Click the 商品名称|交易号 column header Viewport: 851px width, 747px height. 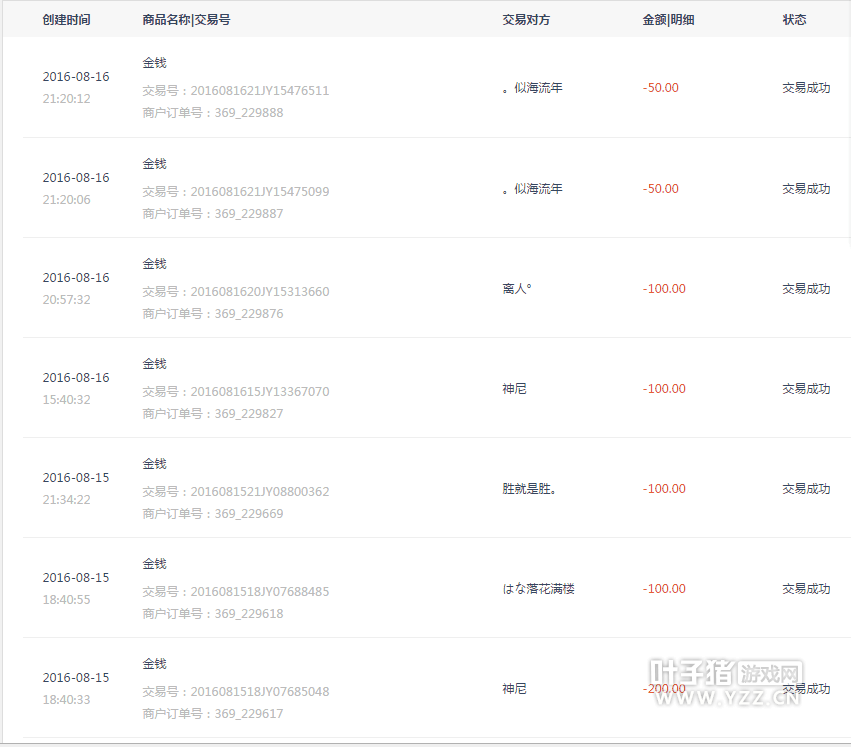pos(186,20)
